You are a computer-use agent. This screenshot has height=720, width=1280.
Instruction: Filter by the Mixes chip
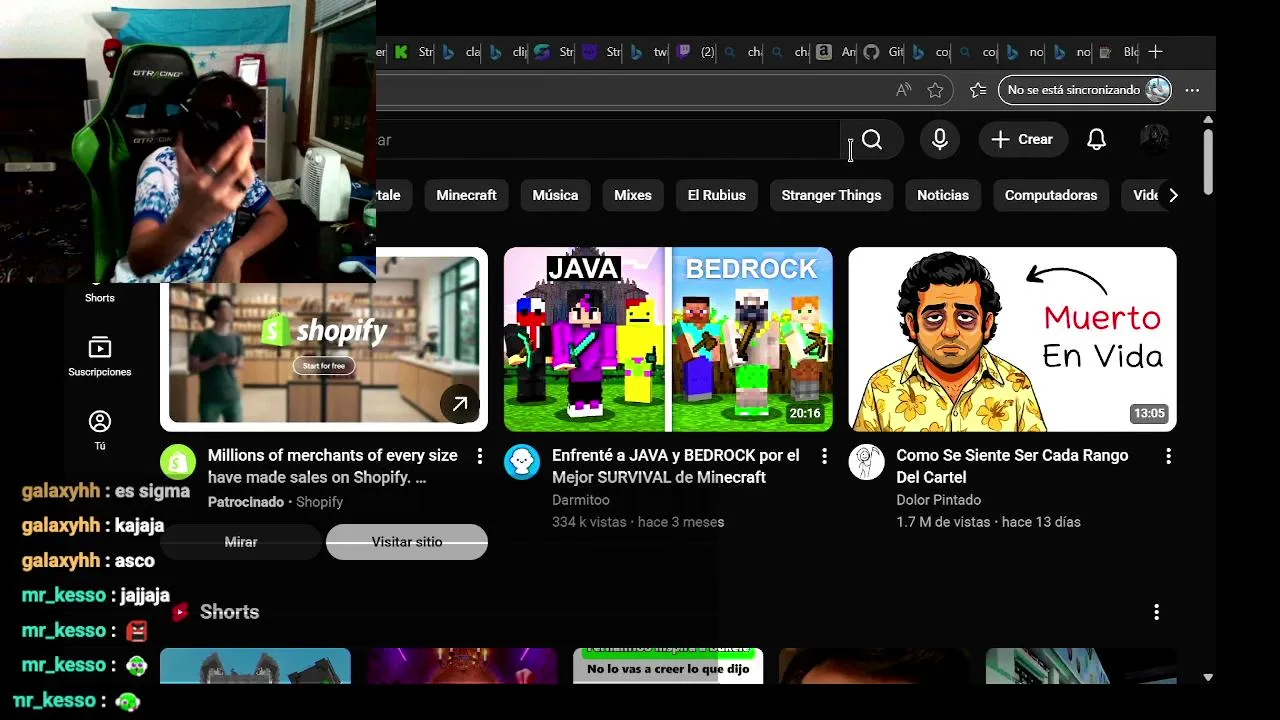pyautogui.click(x=633, y=195)
